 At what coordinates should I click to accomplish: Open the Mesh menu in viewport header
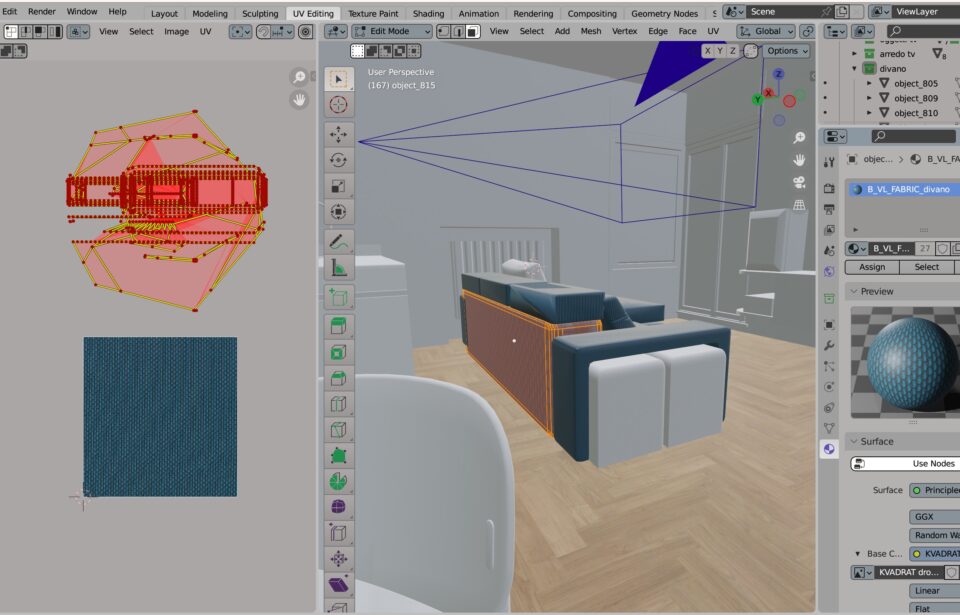click(x=591, y=31)
